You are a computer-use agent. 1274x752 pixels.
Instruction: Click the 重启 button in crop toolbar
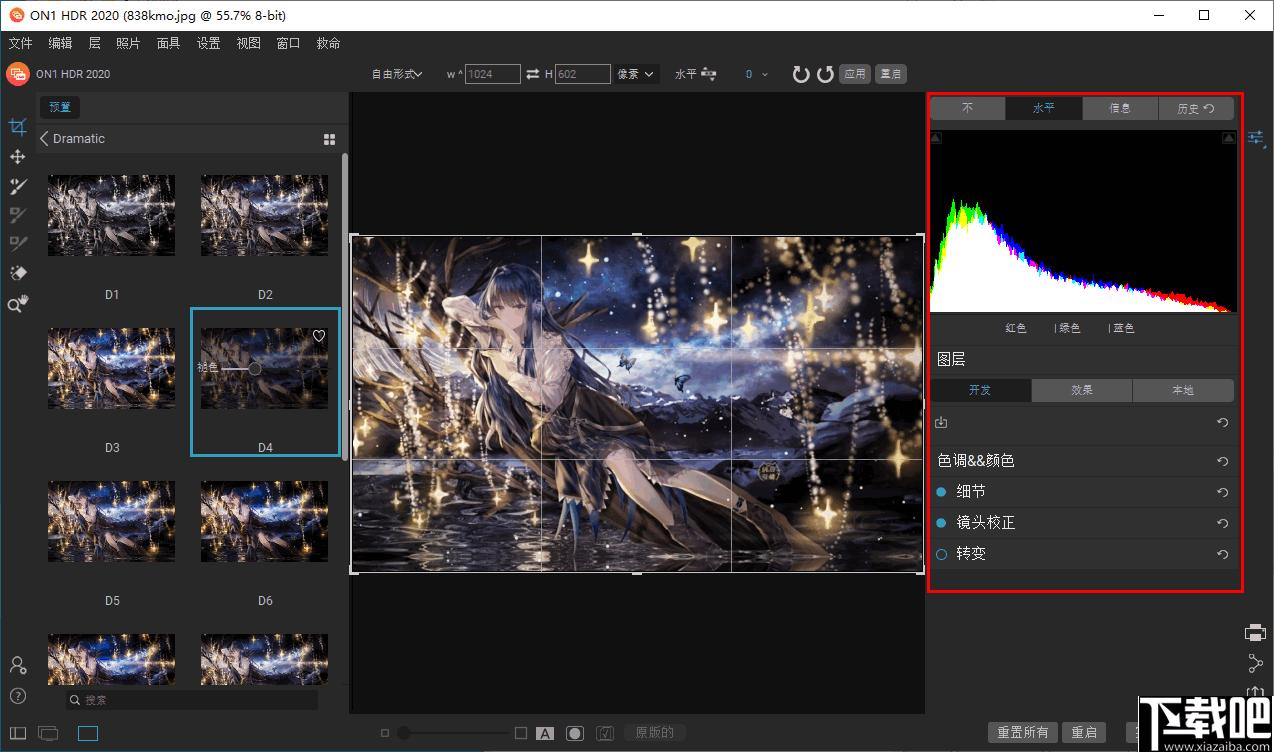pos(890,74)
